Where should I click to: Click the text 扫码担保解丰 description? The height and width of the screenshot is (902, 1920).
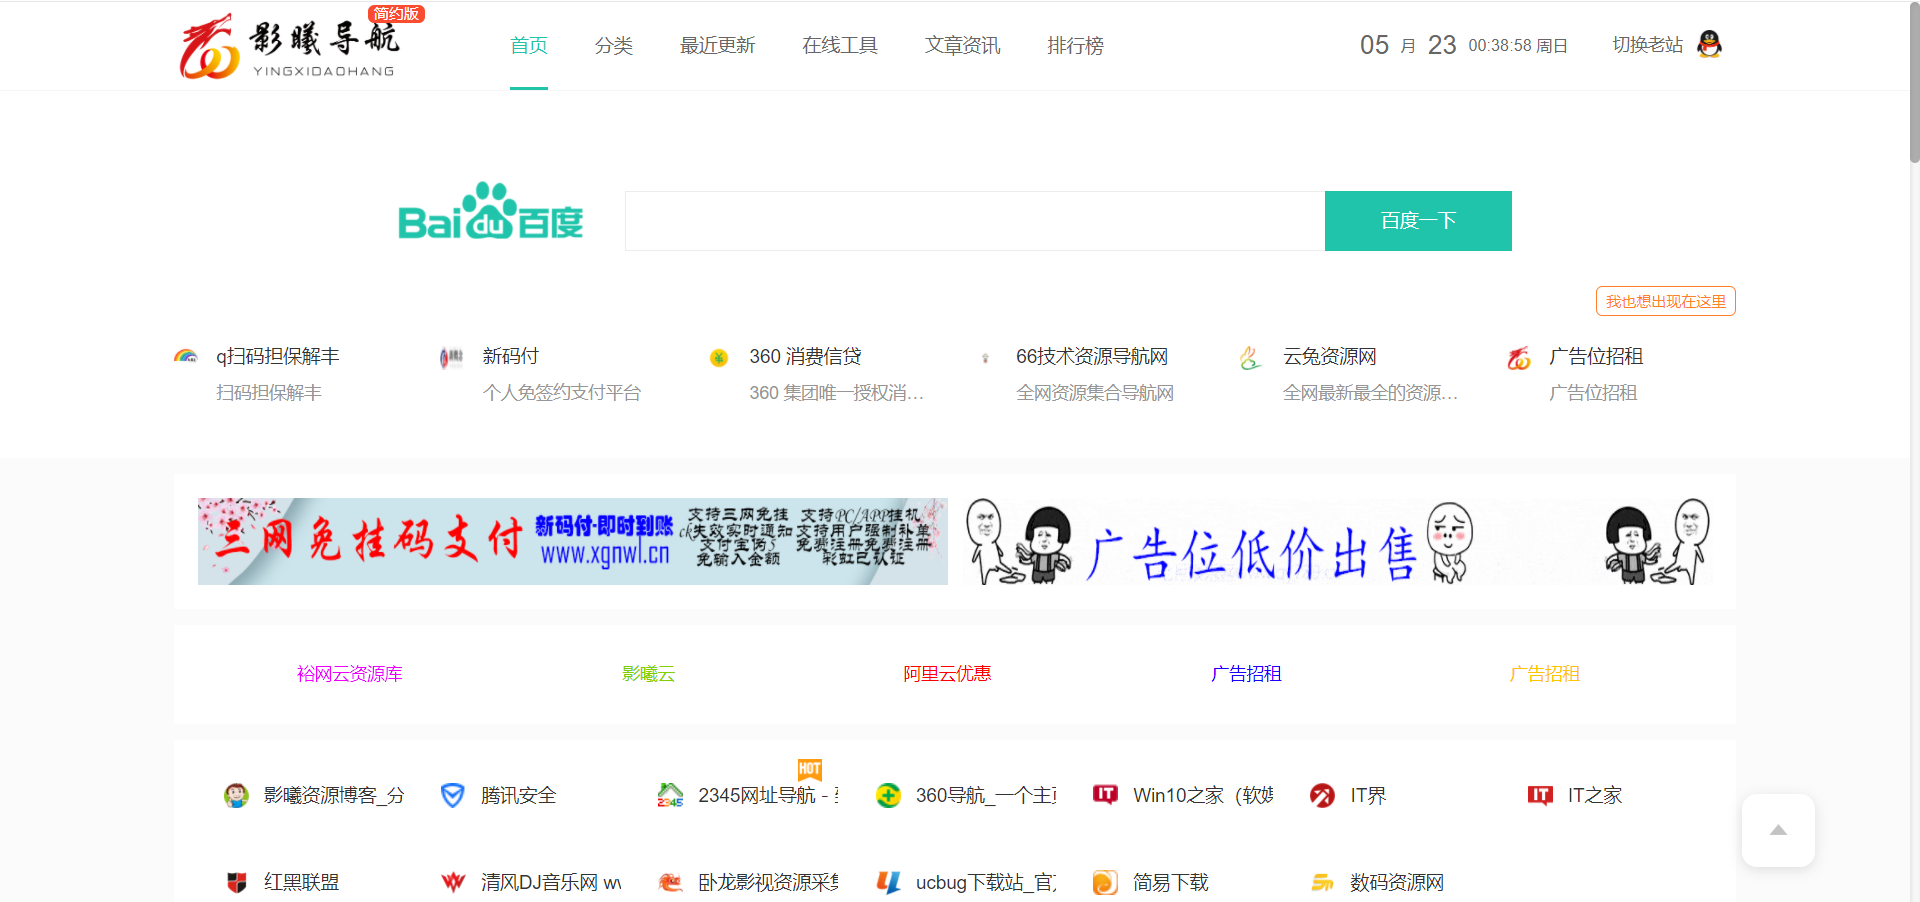pyautogui.click(x=269, y=393)
